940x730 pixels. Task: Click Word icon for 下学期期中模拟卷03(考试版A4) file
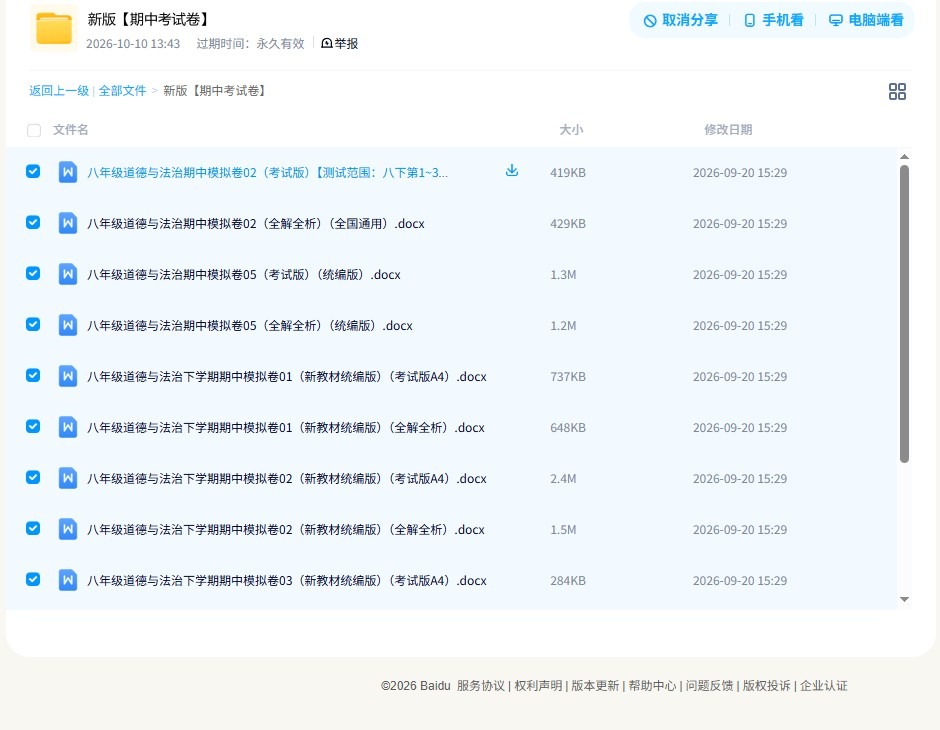pos(68,580)
